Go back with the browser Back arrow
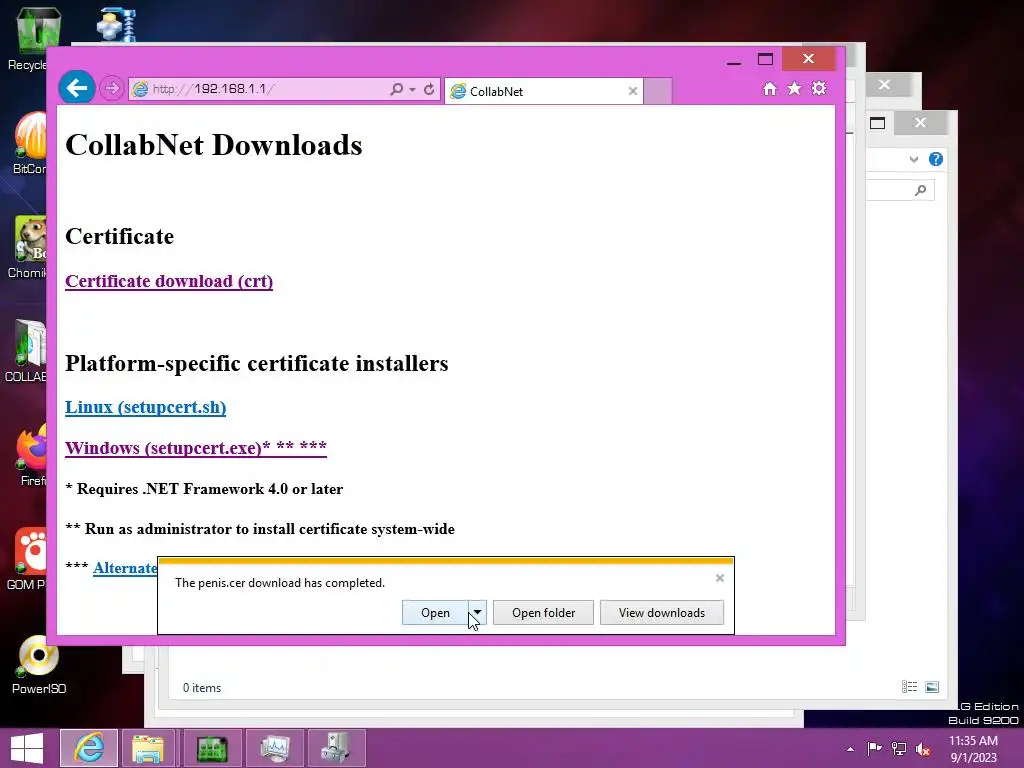The height and width of the screenshot is (768, 1024). point(77,88)
